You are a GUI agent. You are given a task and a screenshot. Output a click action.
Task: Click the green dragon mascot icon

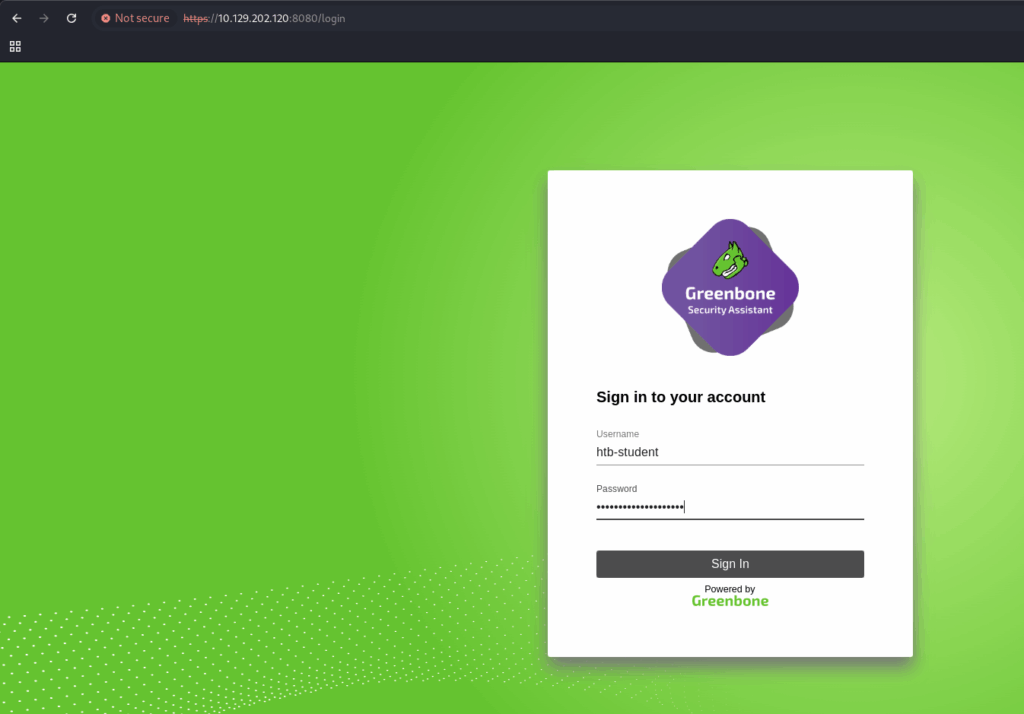click(x=729, y=260)
